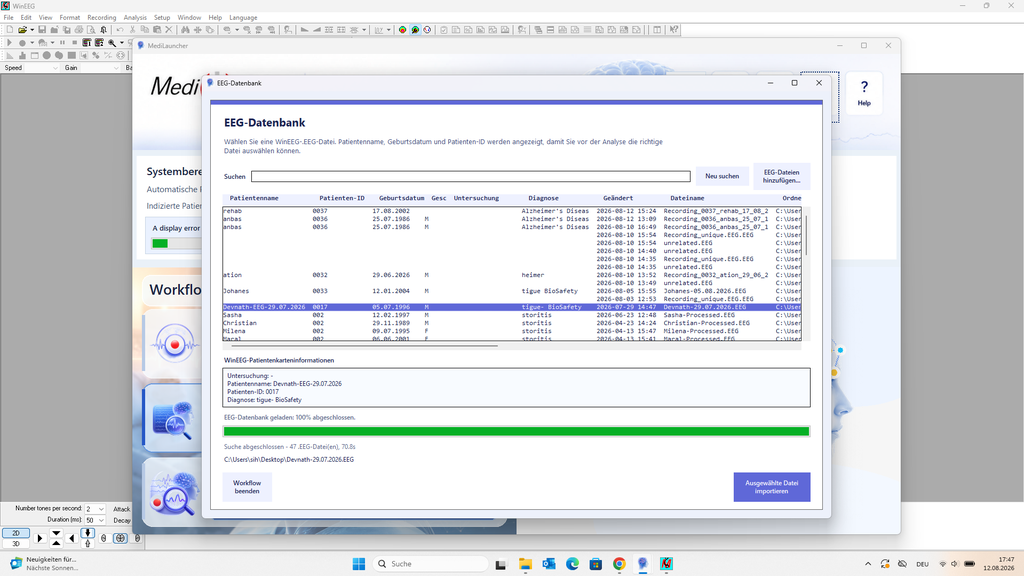The width and height of the screenshot is (1024, 576).
Task: Click the Neu suchen button
Action: pyautogui.click(x=722, y=176)
